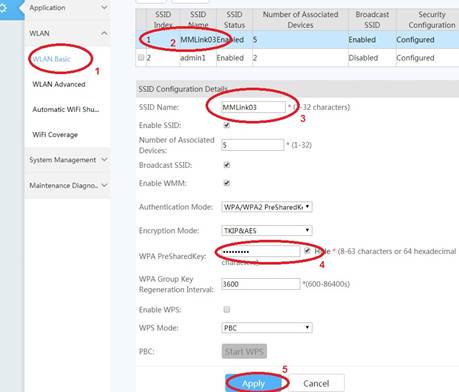The width and height of the screenshot is (459, 392).
Task: Click the Start WPS button
Action: [x=244, y=351]
